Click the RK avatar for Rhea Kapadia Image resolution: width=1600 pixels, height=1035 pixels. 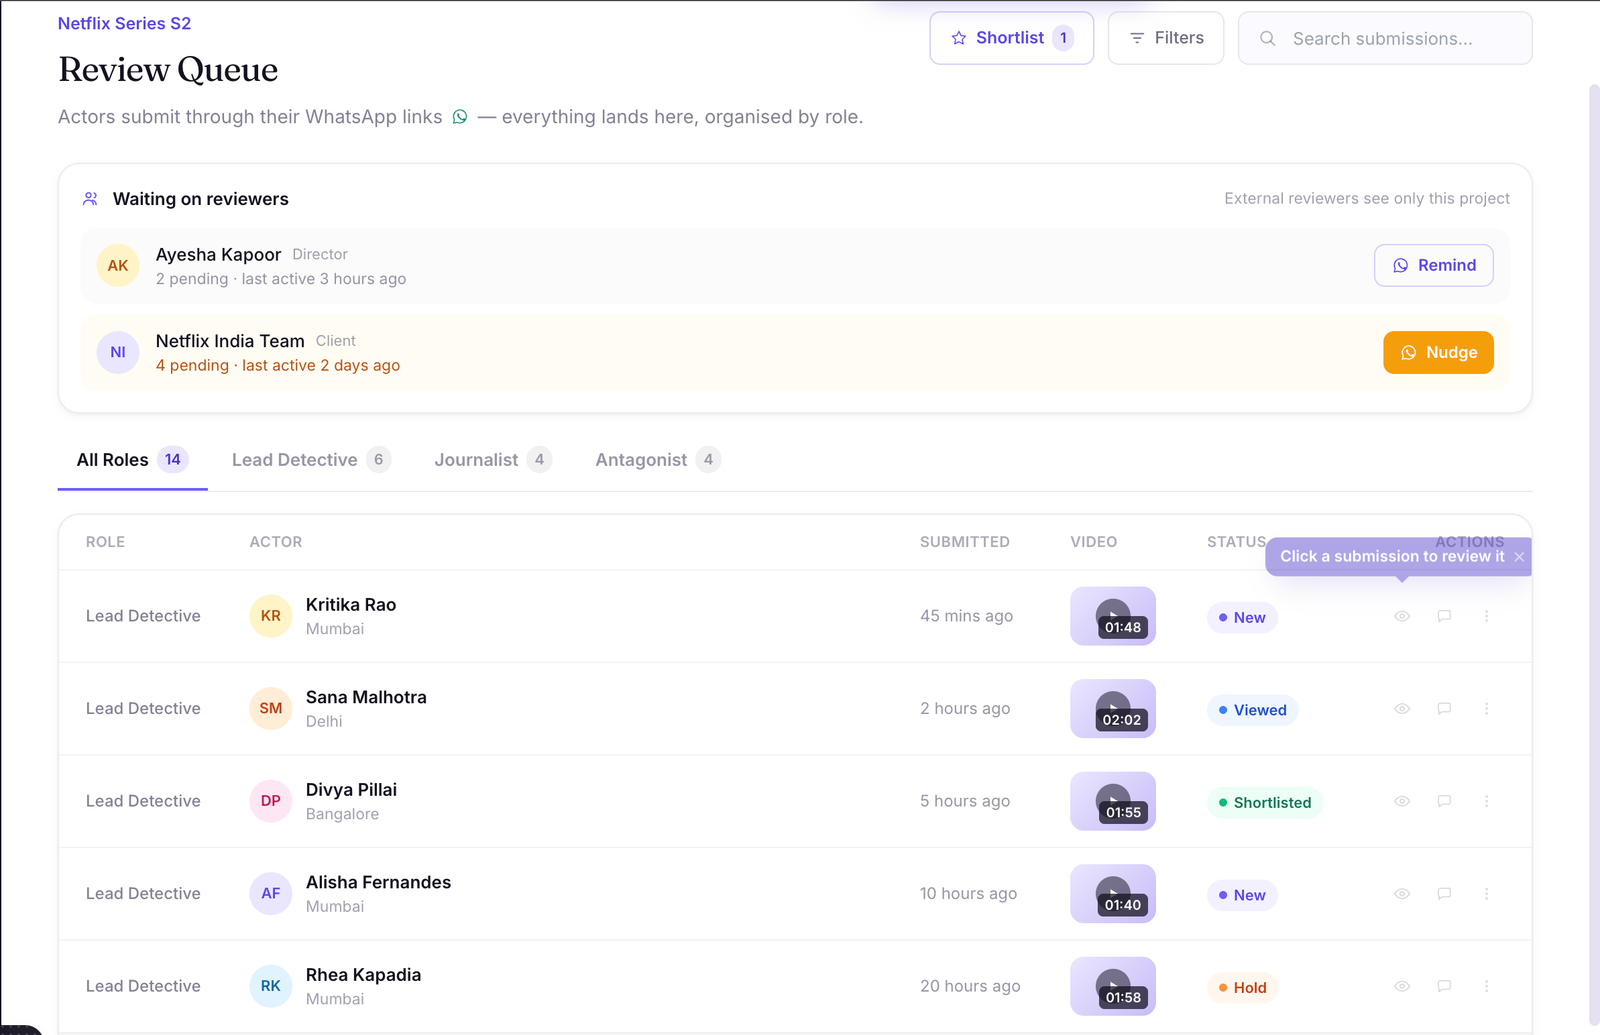point(271,986)
